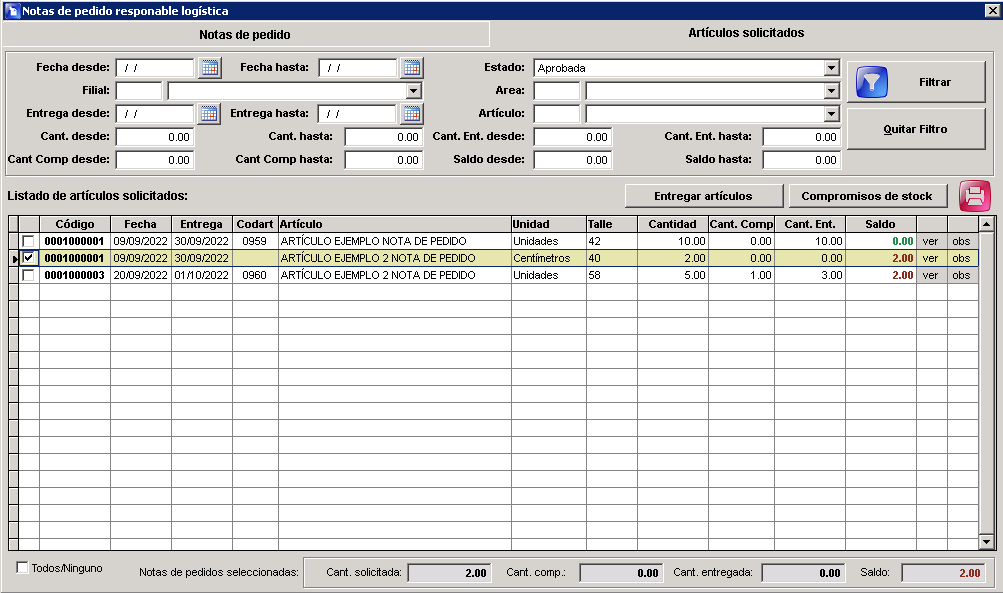Viewport: 1003px width, 593px height.
Task: Close the Notas de pedido window
Action: (991, 10)
